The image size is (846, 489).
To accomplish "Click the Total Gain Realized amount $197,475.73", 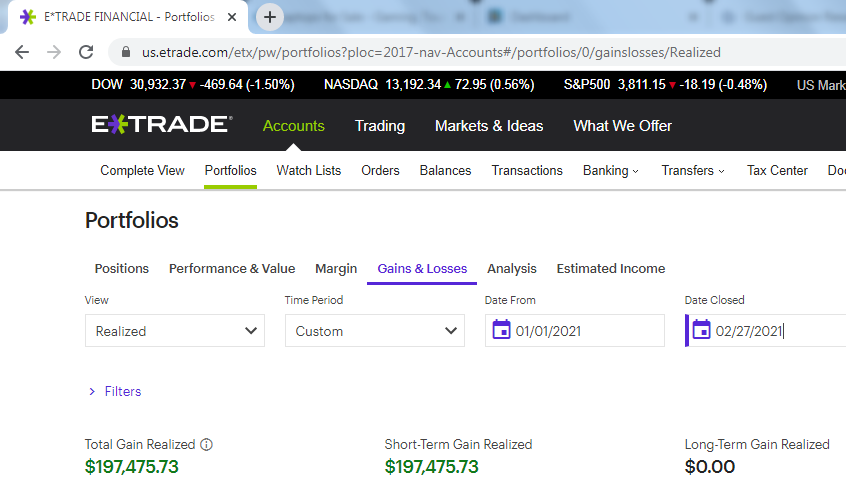I will 132,467.
